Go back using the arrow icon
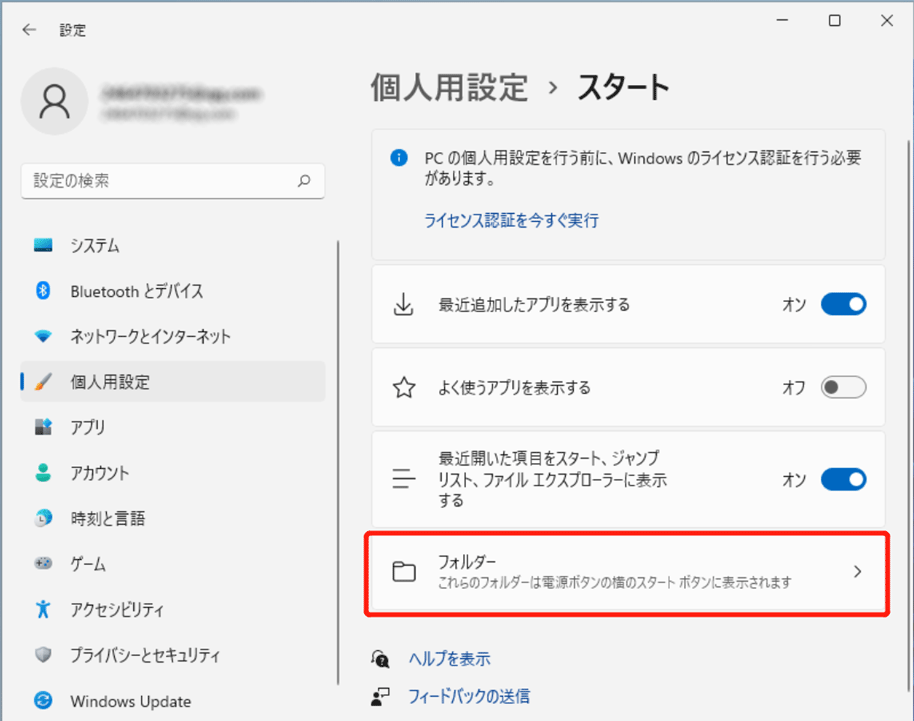The height and width of the screenshot is (721, 914). coord(29,30)
